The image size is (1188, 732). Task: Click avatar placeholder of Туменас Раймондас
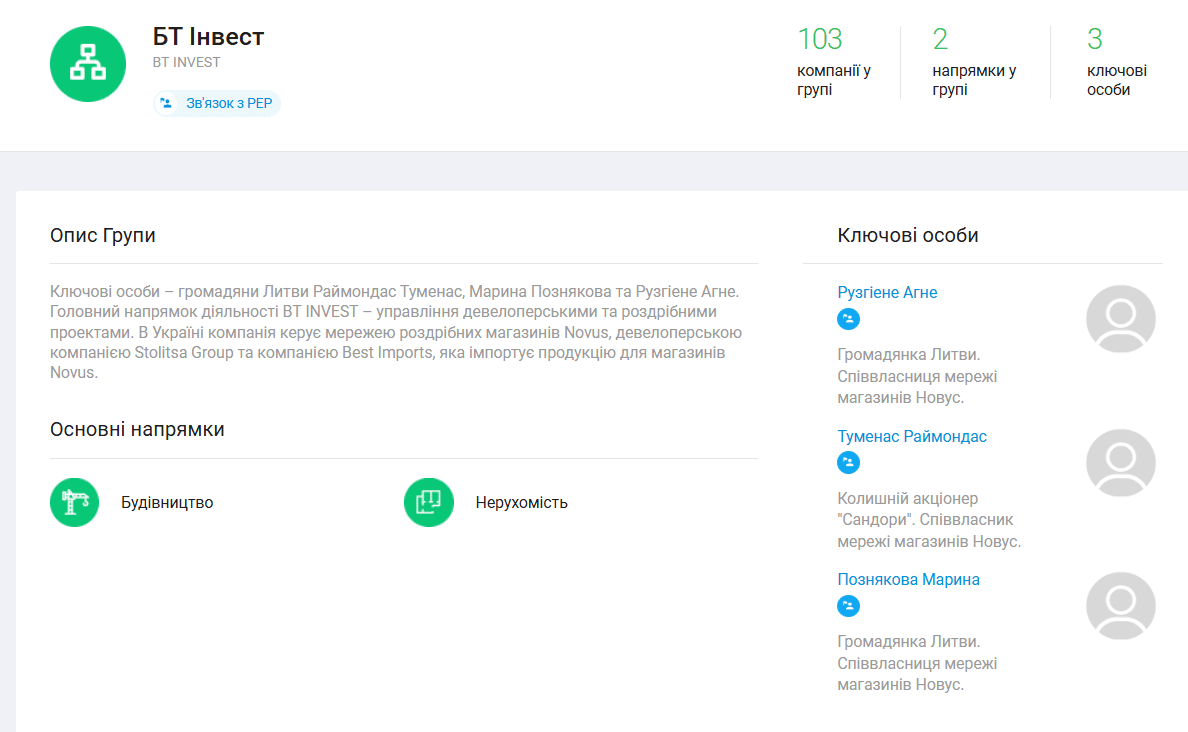coord(1121,463)
